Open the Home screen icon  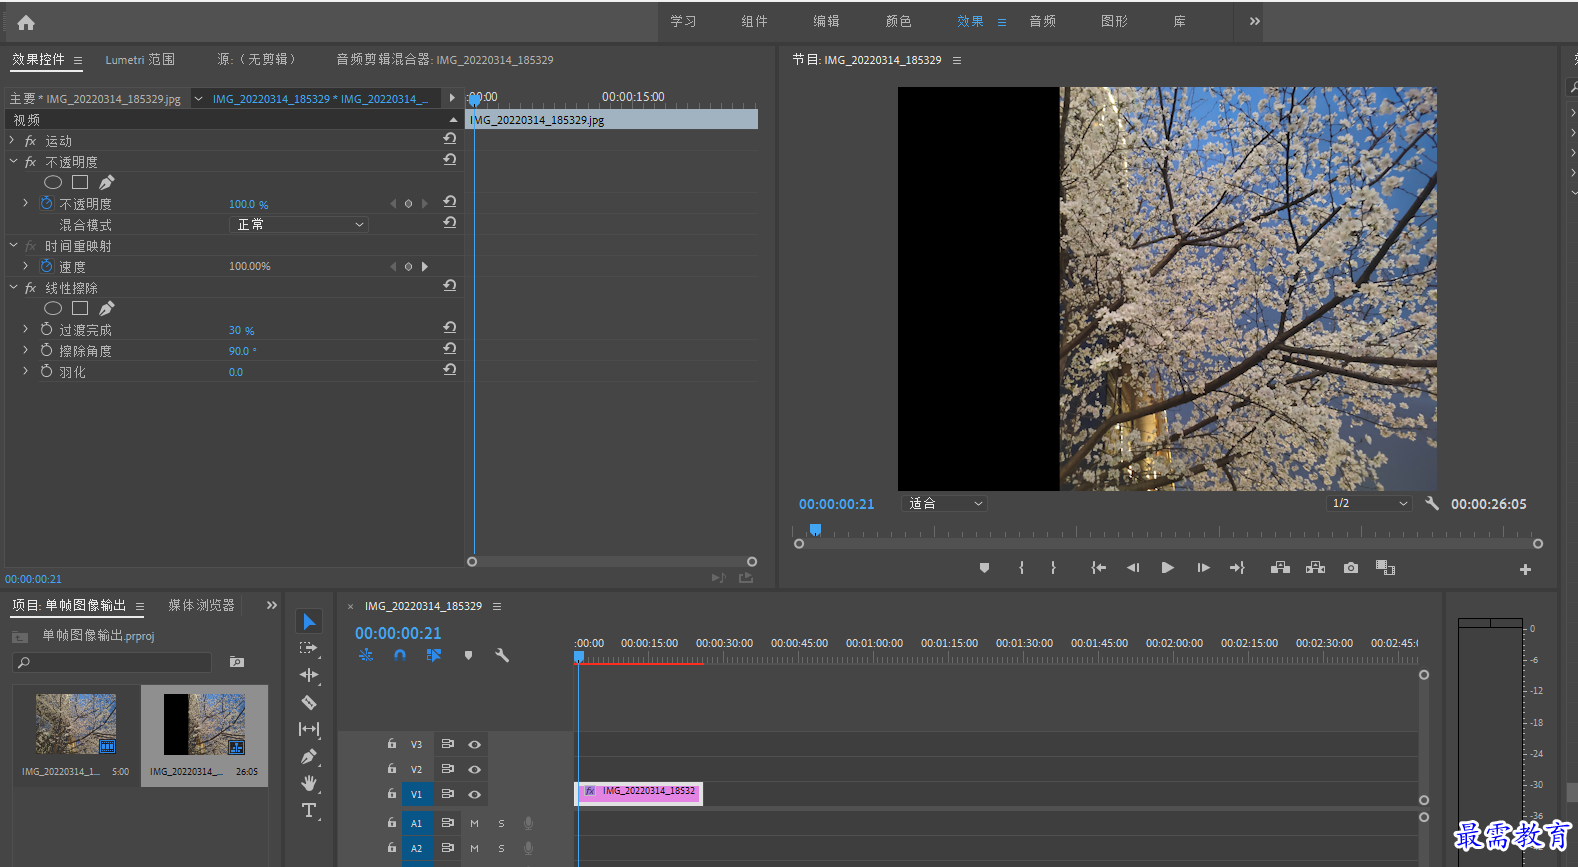26,22
